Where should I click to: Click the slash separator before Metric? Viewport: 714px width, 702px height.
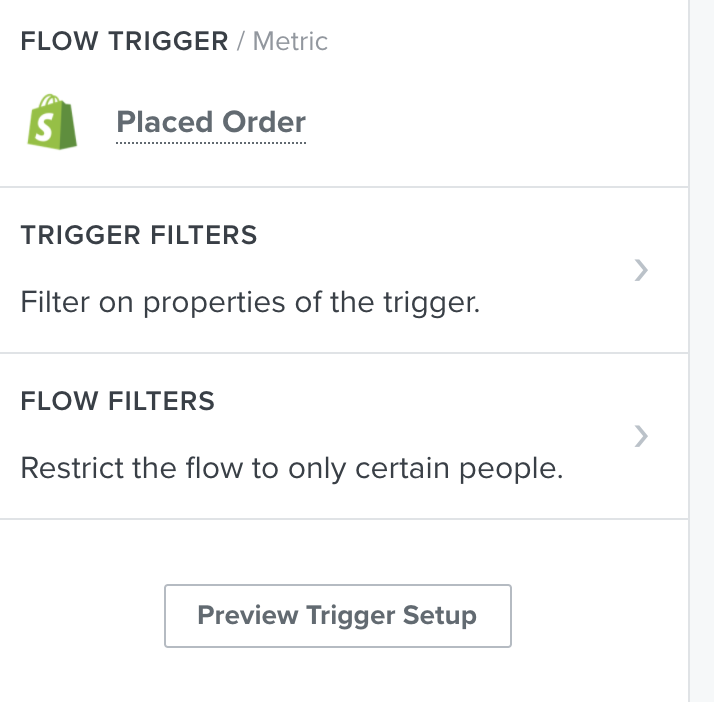pos(240,41)
